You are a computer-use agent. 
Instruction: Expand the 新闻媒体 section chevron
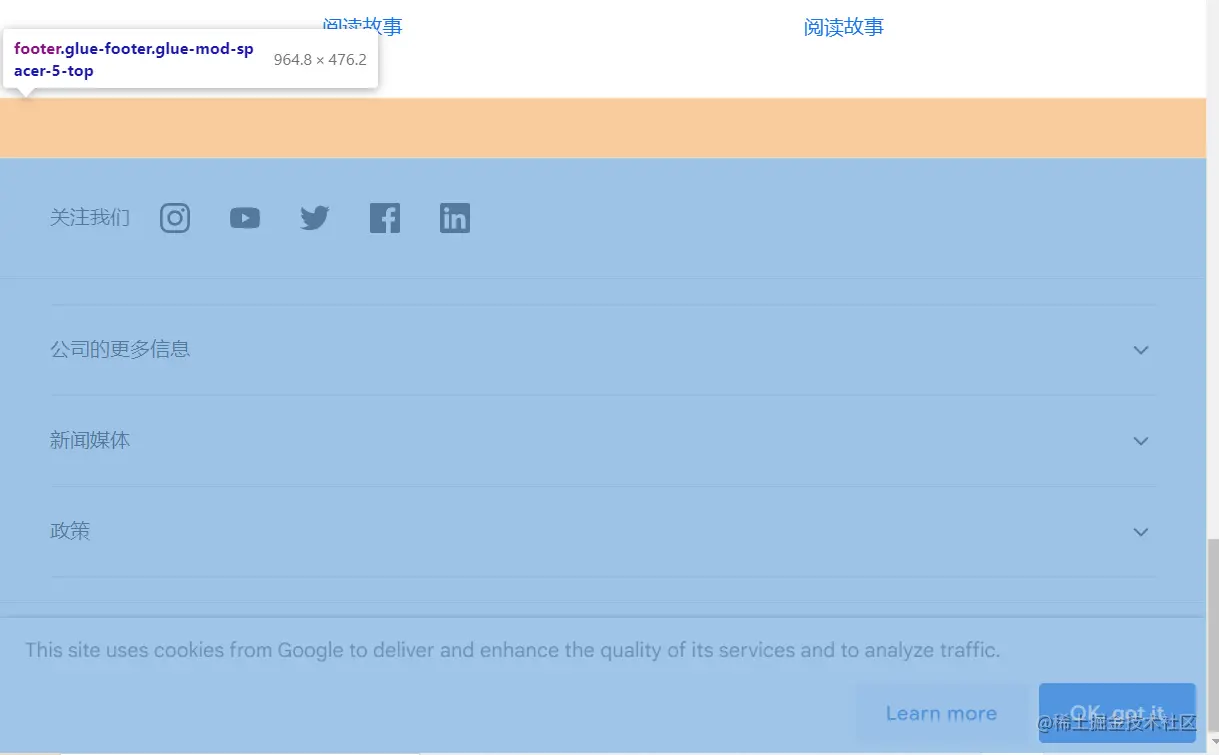point(1141,441)
